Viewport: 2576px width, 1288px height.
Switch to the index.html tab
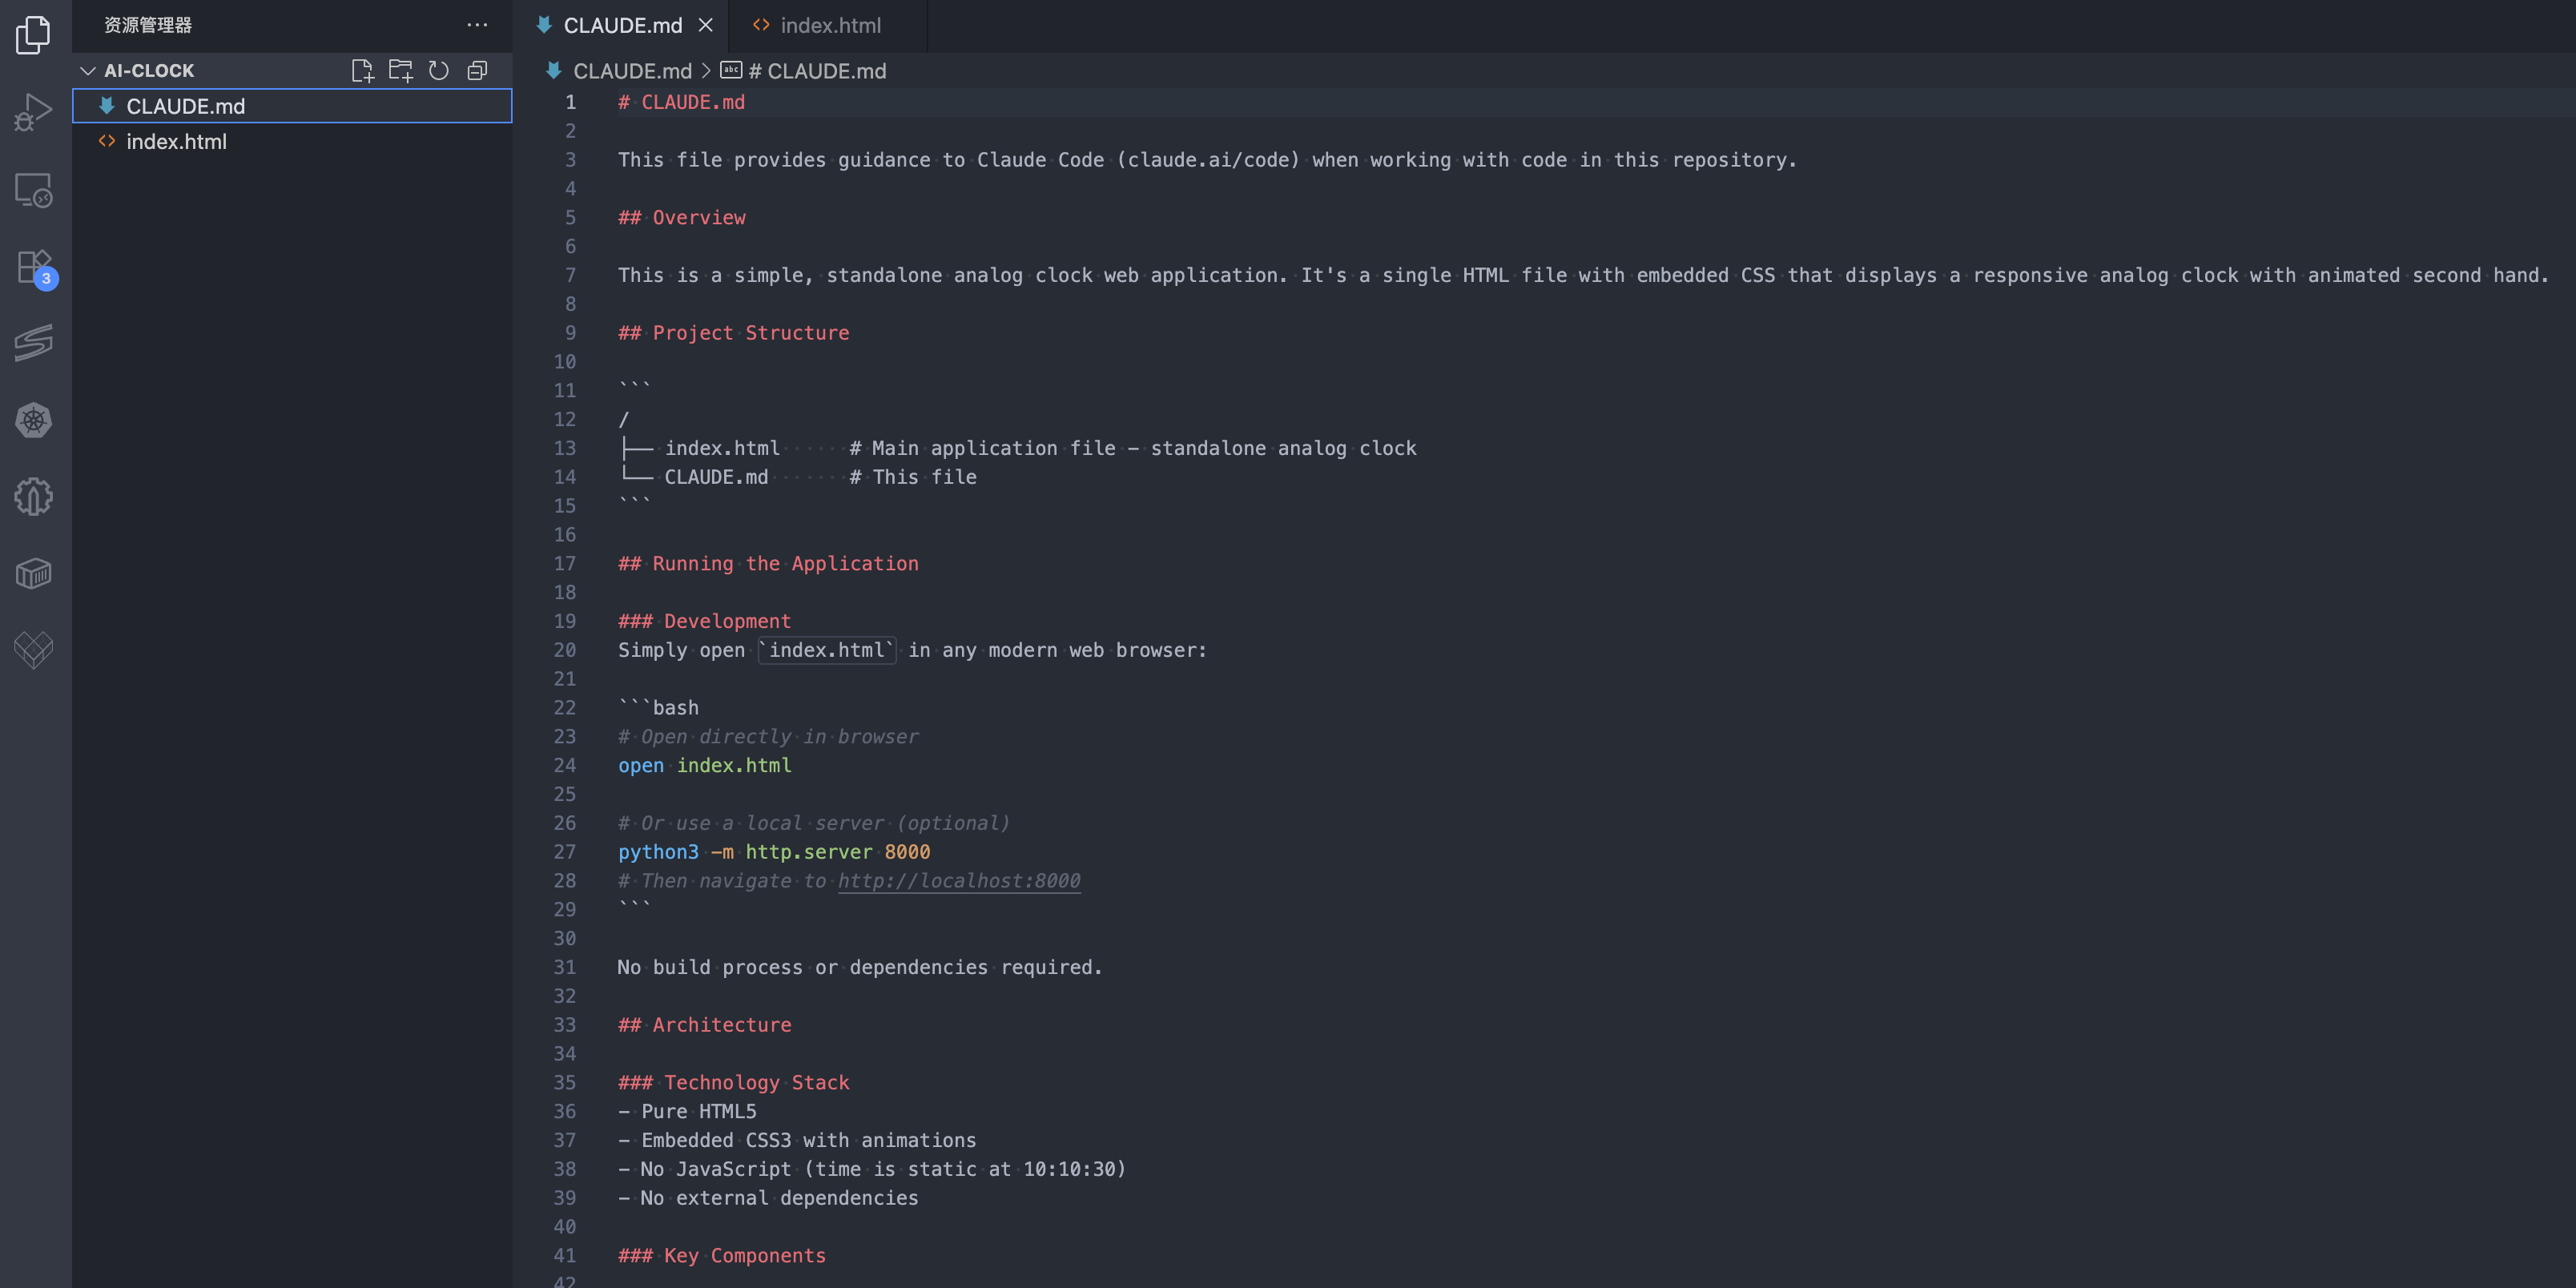pos(829,26)
